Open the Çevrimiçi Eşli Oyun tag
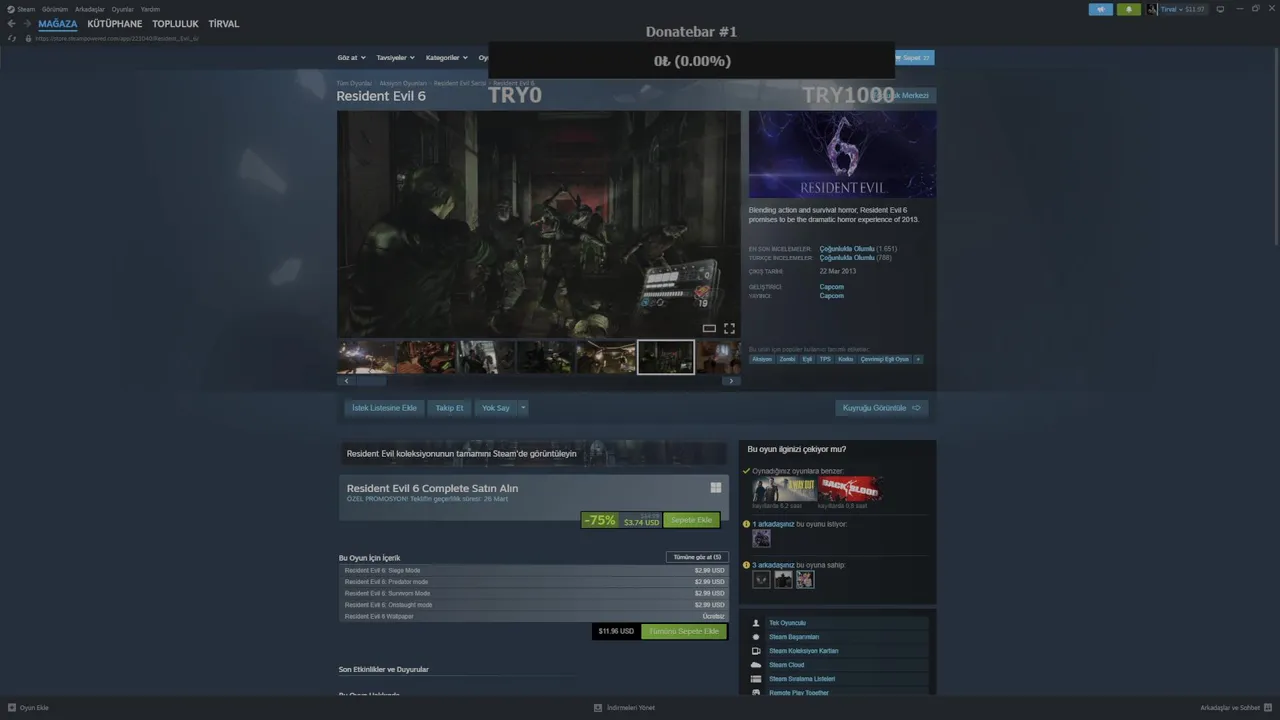 pyautogui.click(x=885, y=359)
